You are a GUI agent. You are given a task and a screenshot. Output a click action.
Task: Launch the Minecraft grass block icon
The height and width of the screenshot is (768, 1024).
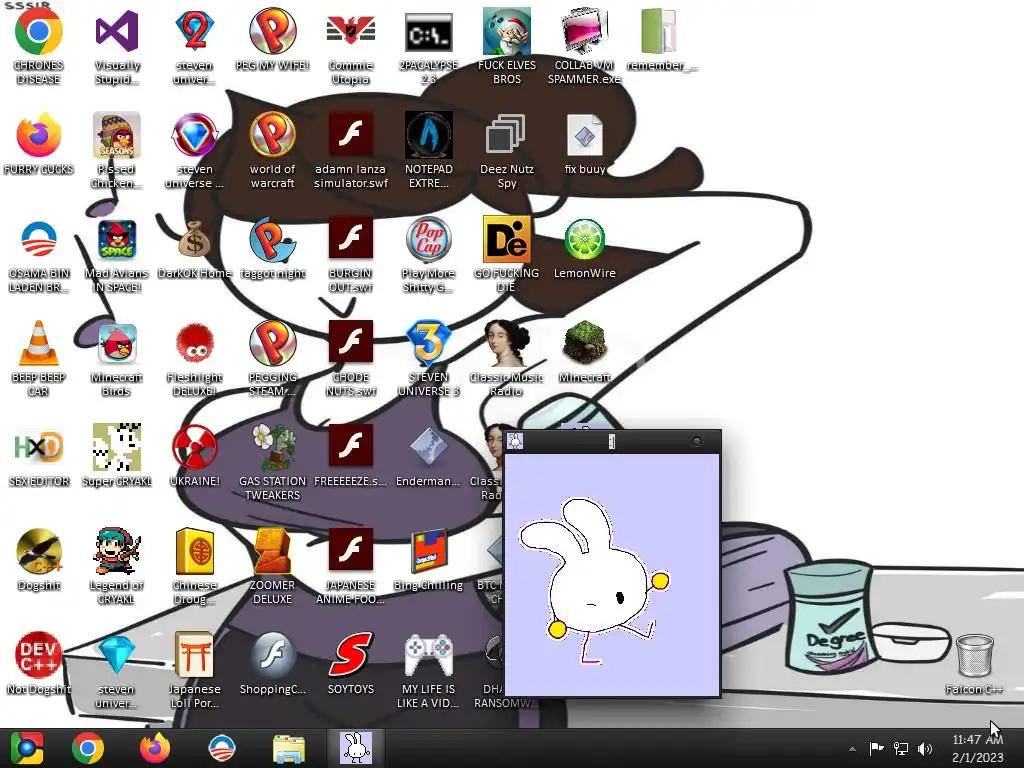pos(584,344)
